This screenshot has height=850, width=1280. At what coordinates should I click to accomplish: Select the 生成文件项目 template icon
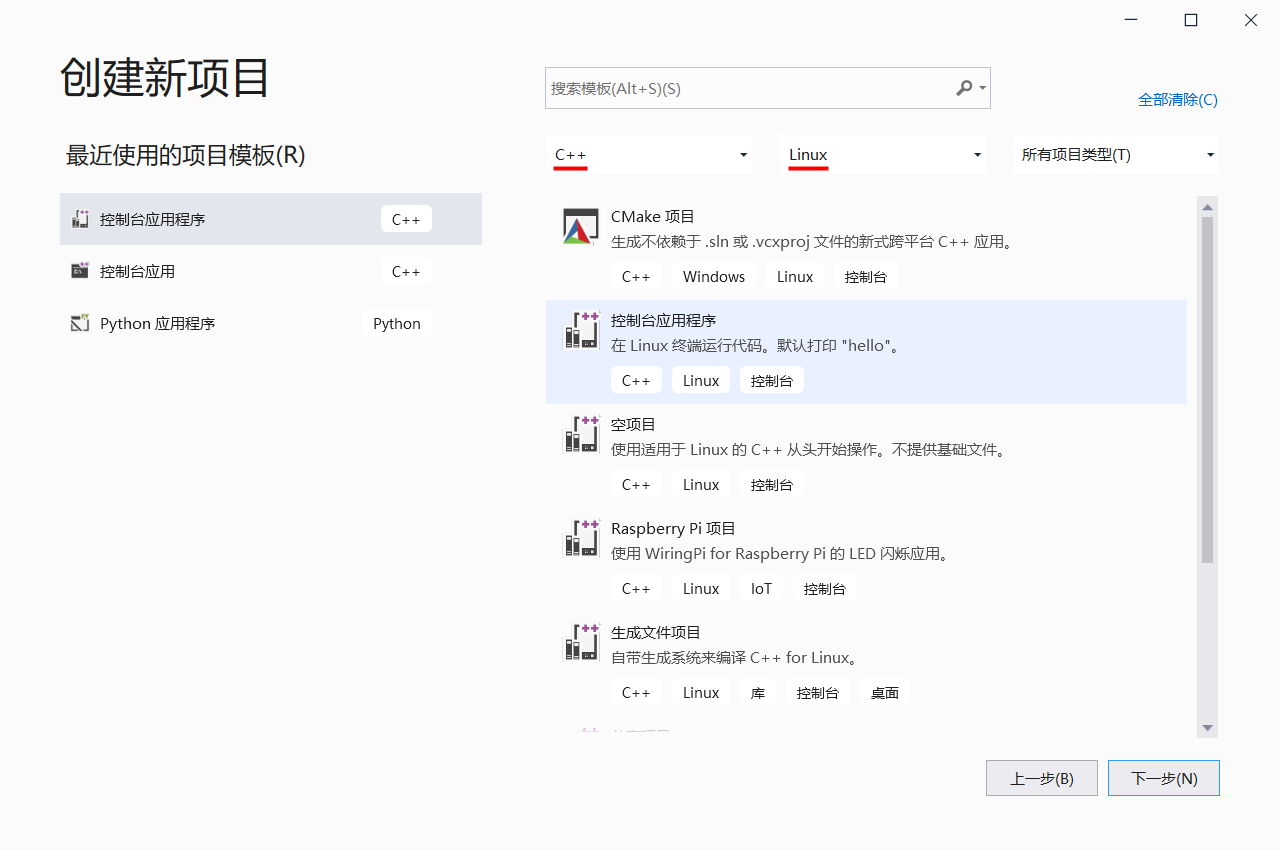pos(581,642)
